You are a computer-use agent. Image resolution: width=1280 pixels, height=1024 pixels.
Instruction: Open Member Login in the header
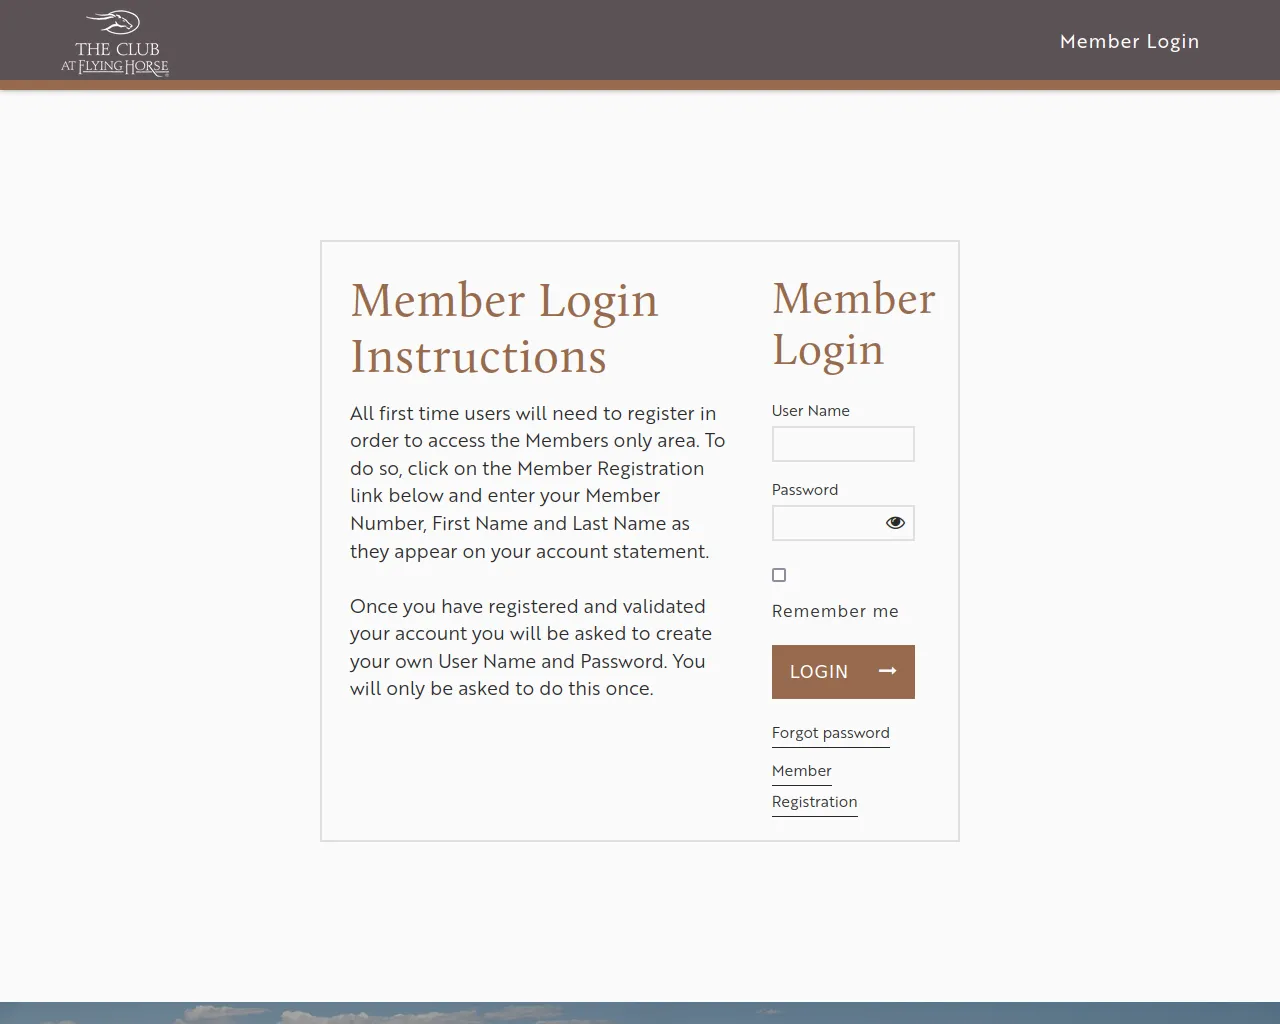[1129, 41]
